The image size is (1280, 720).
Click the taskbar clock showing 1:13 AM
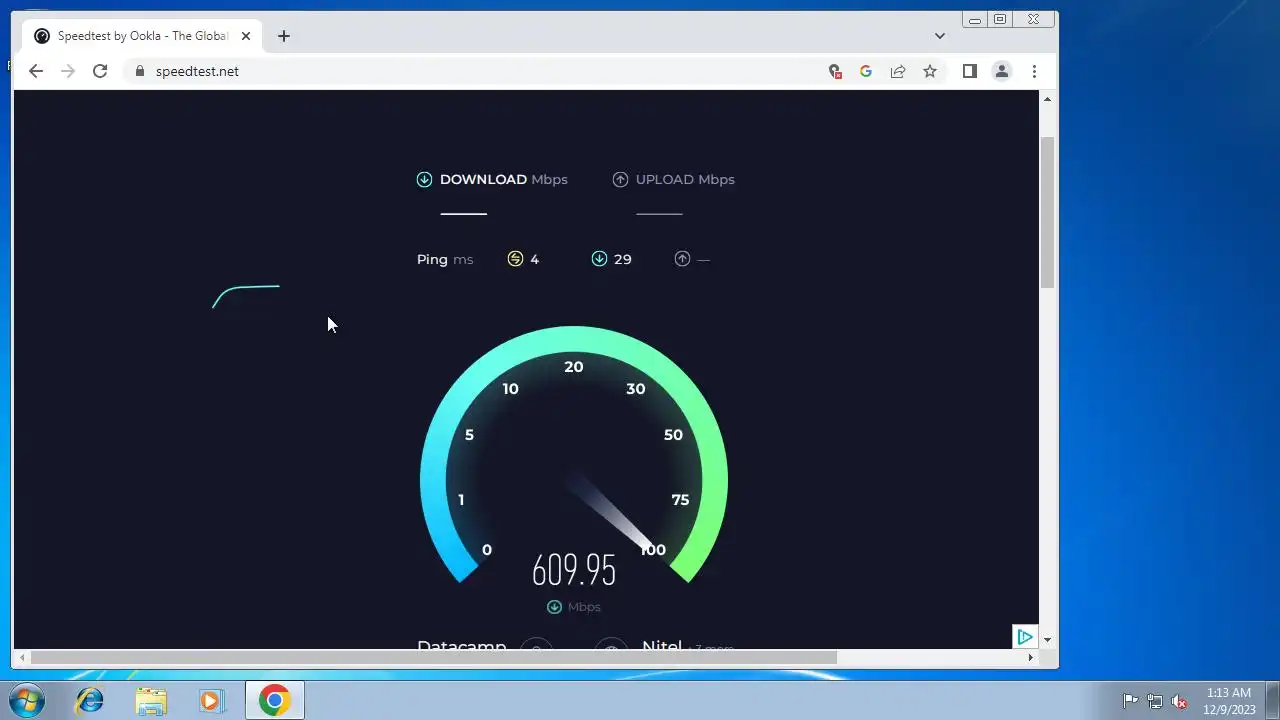point(1229,701)
